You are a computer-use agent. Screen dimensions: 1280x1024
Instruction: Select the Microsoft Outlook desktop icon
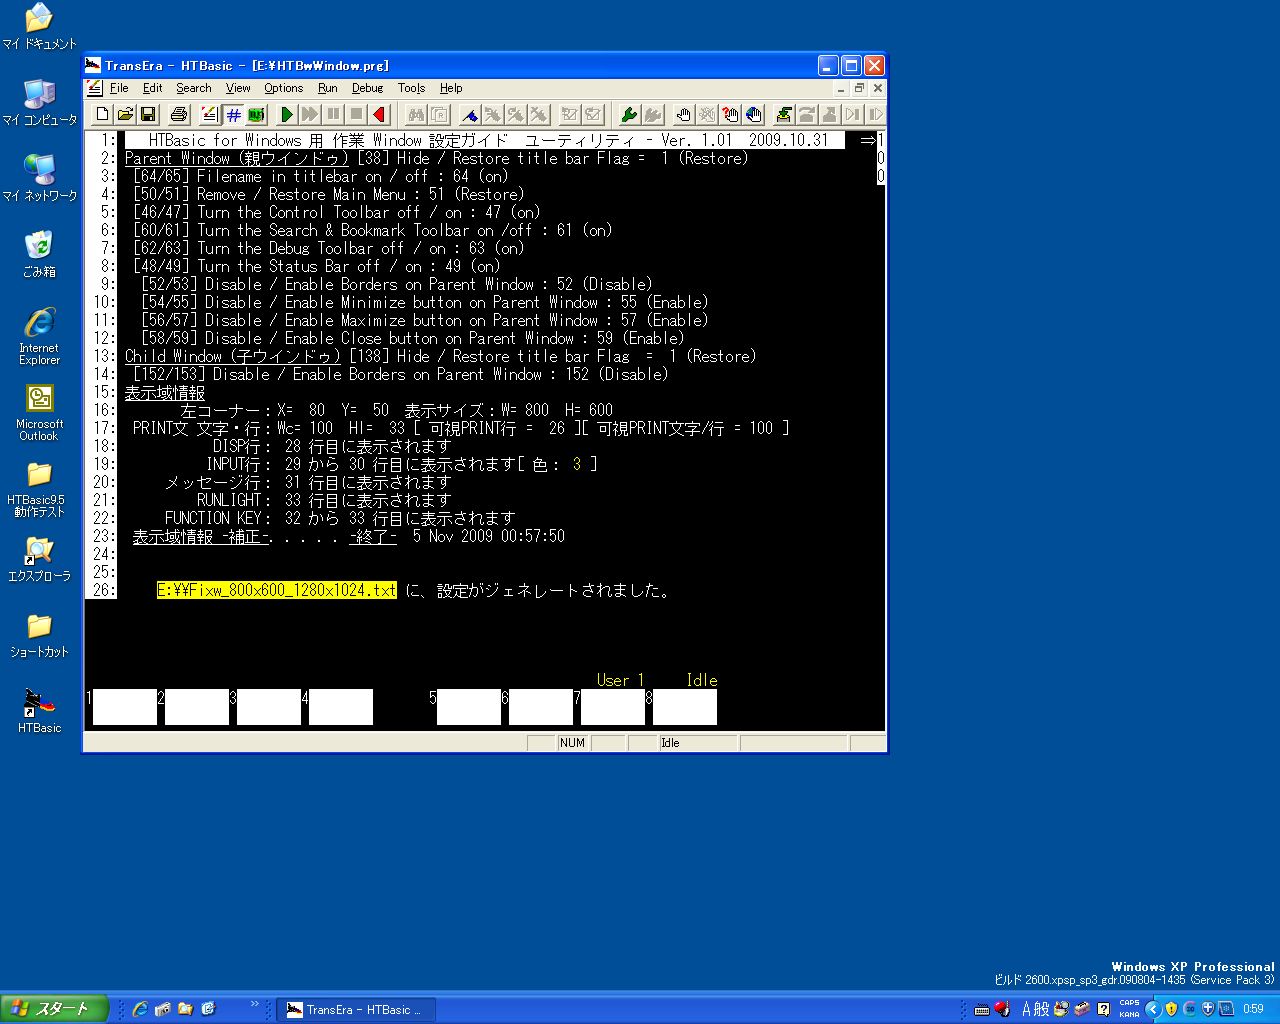39,413
